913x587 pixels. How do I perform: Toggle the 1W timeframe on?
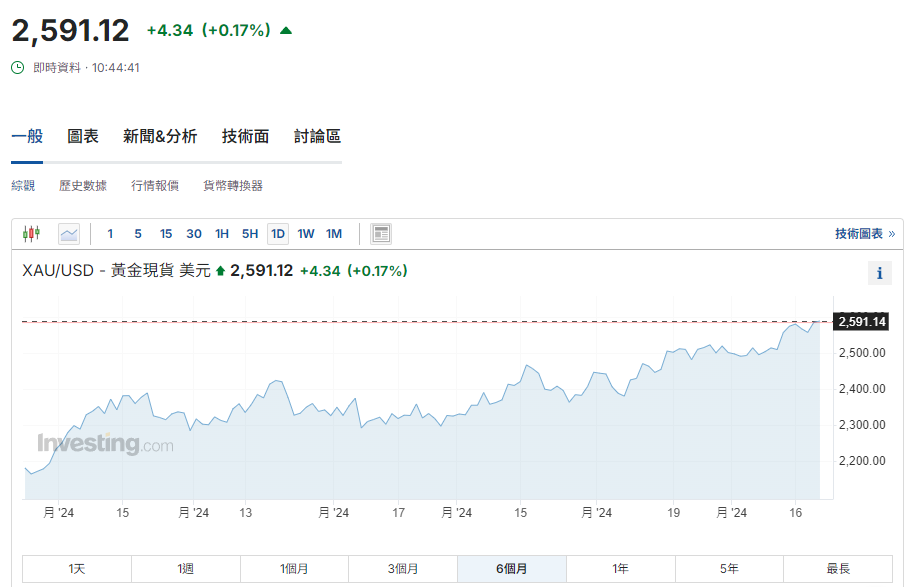(306, 233)
